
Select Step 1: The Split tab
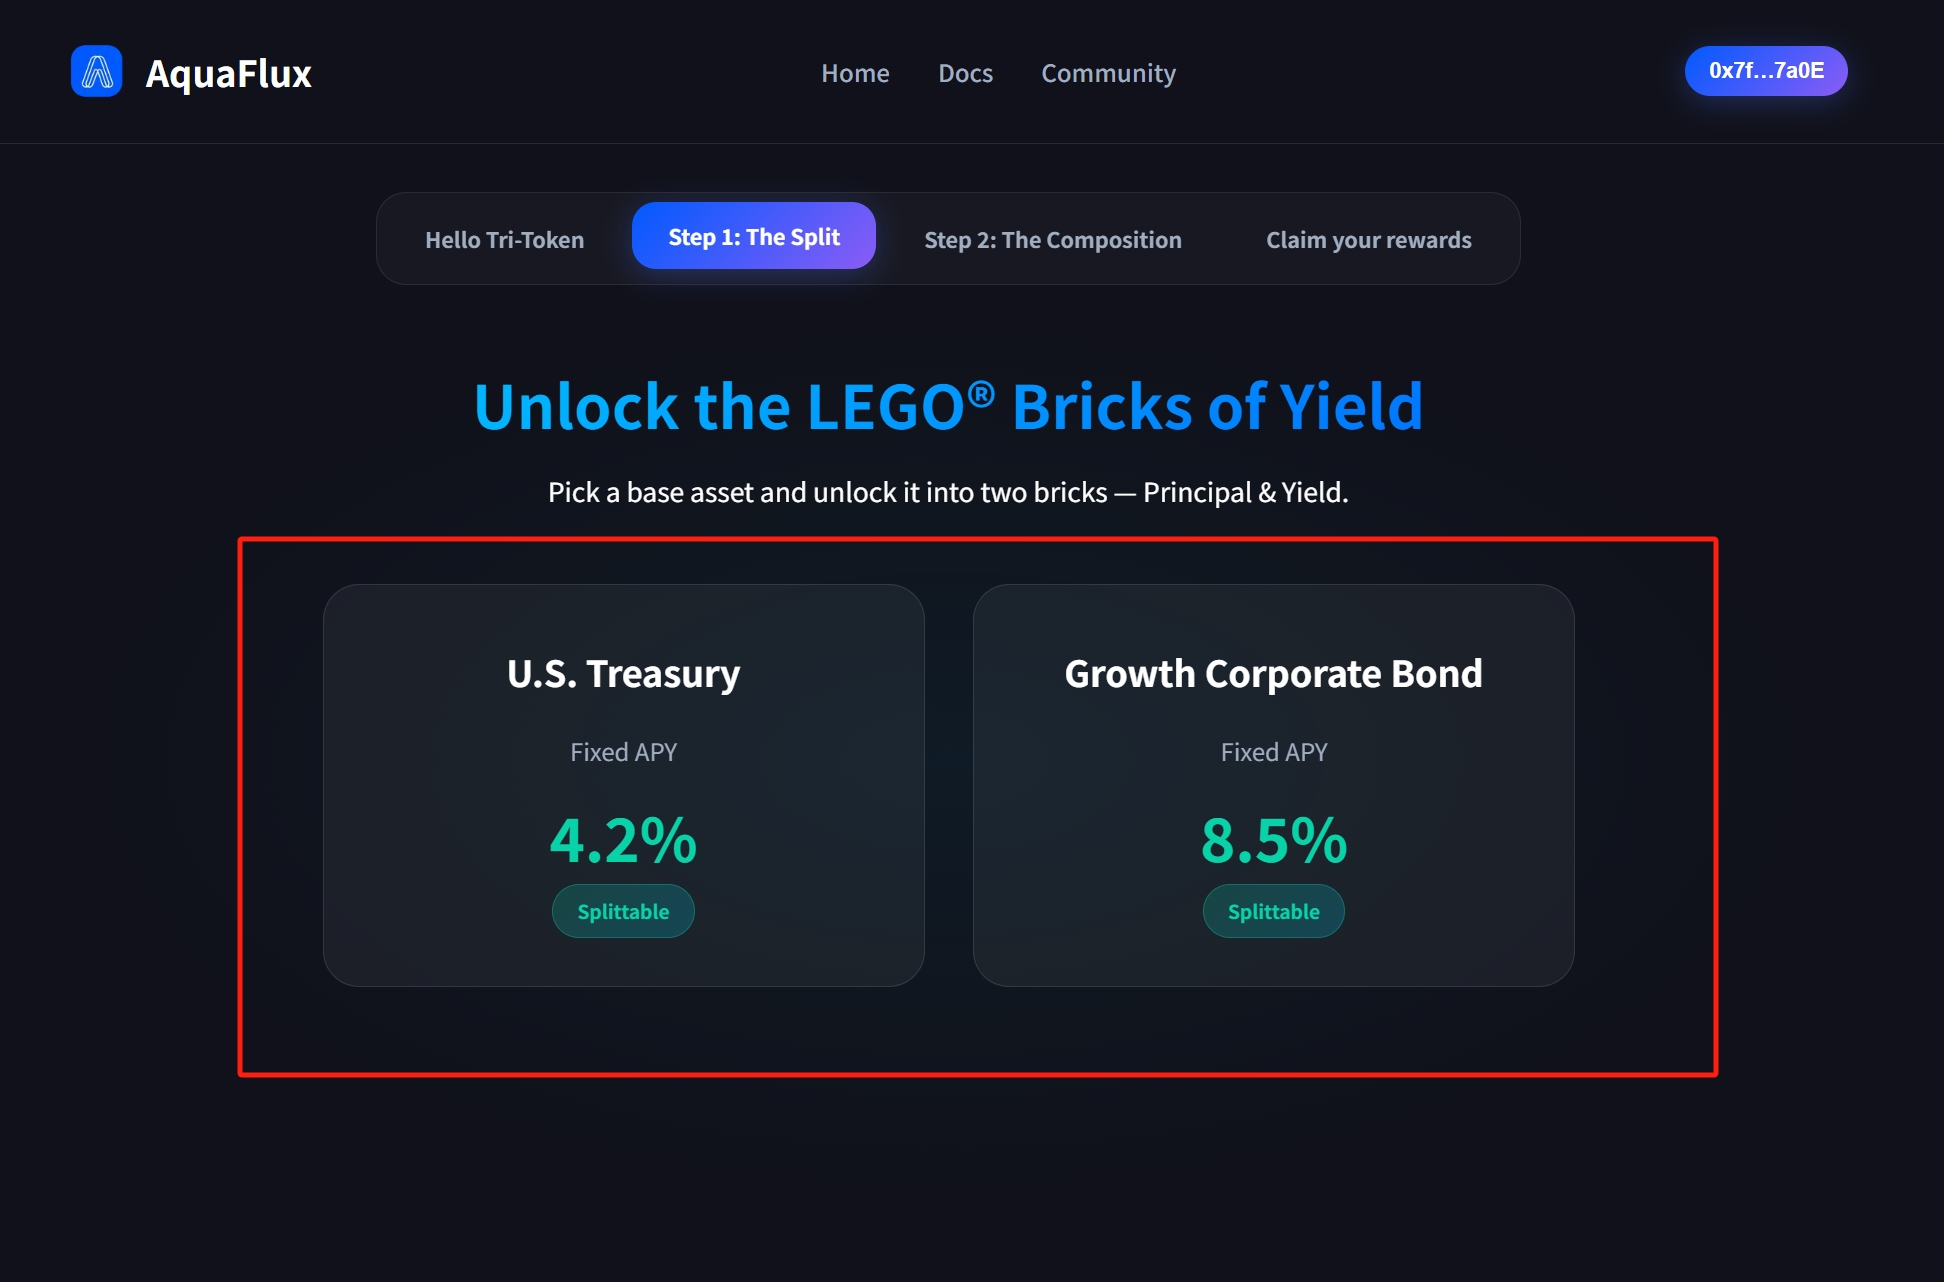754,236
